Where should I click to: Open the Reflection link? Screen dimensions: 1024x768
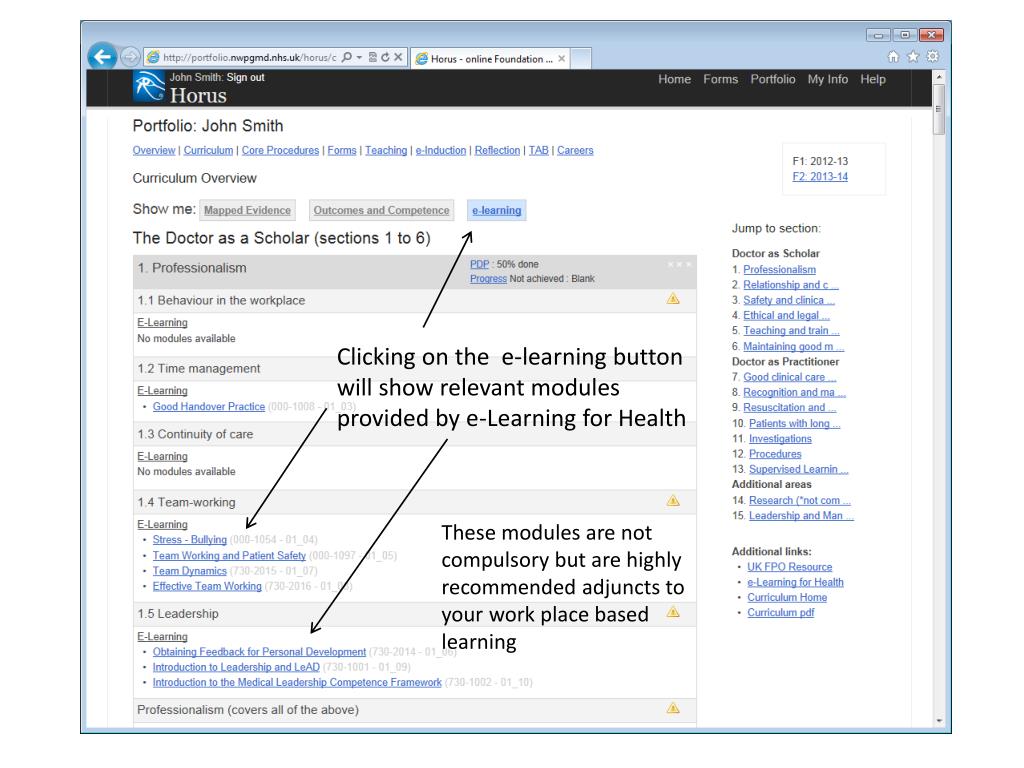coord(497,150)
